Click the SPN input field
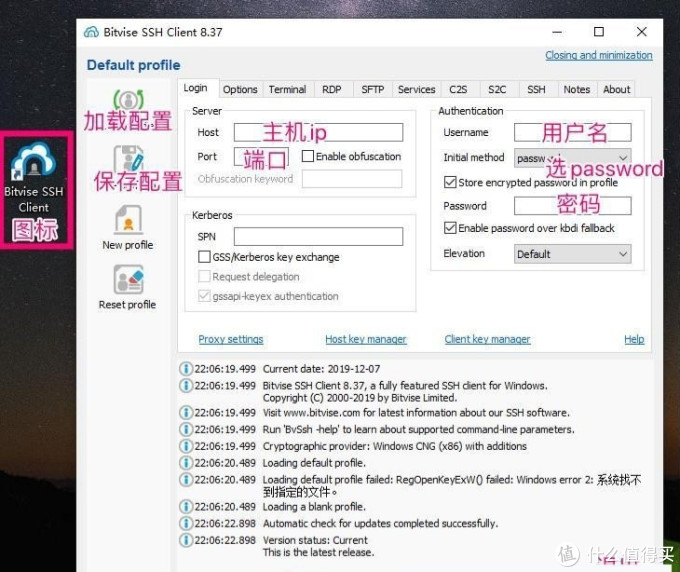This screenshot has width=680, height=572. point(318,237)
